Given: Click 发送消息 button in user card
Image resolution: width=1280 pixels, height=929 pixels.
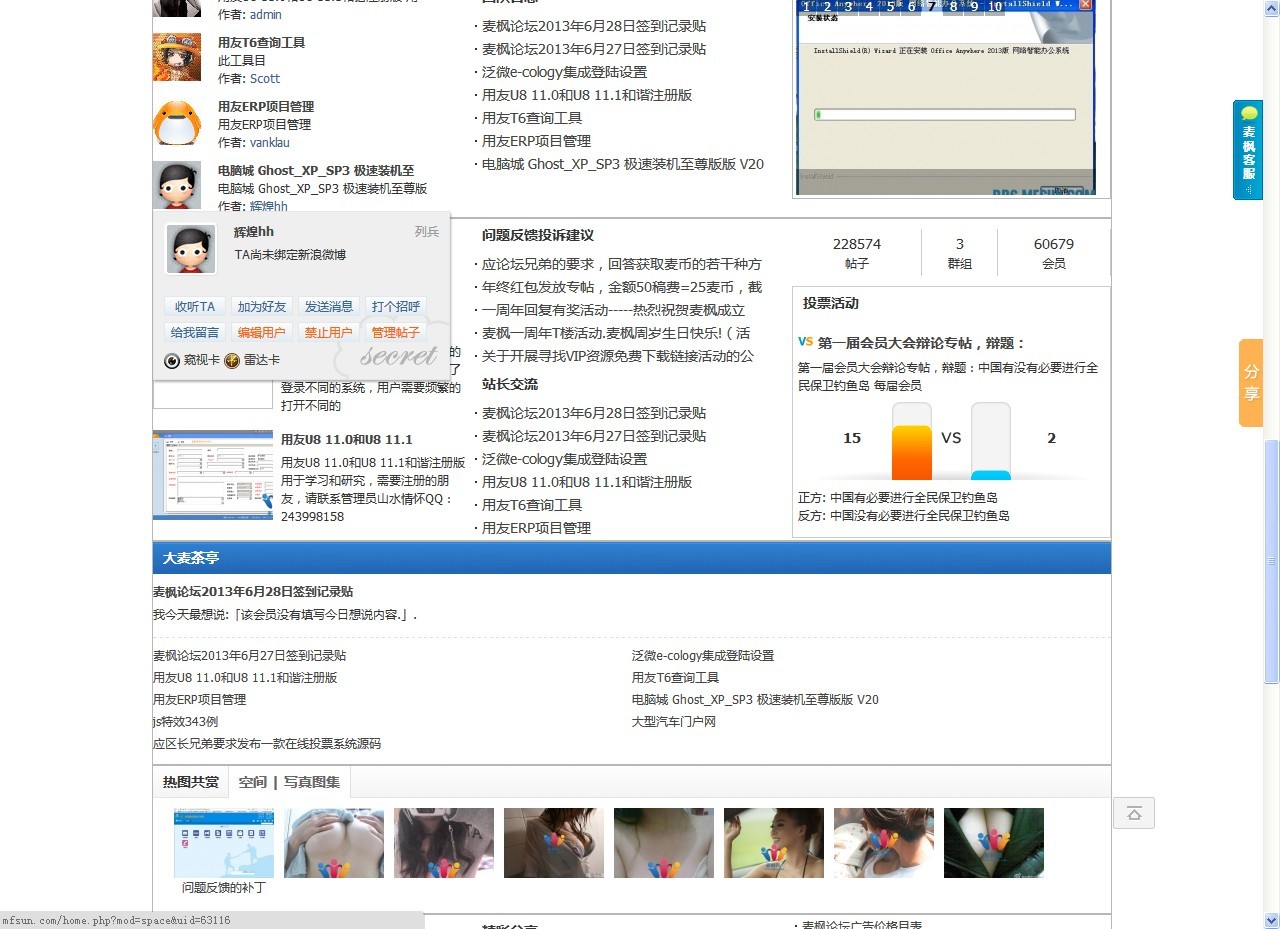Looking at the screenshot, I should (x=329, y=307).
